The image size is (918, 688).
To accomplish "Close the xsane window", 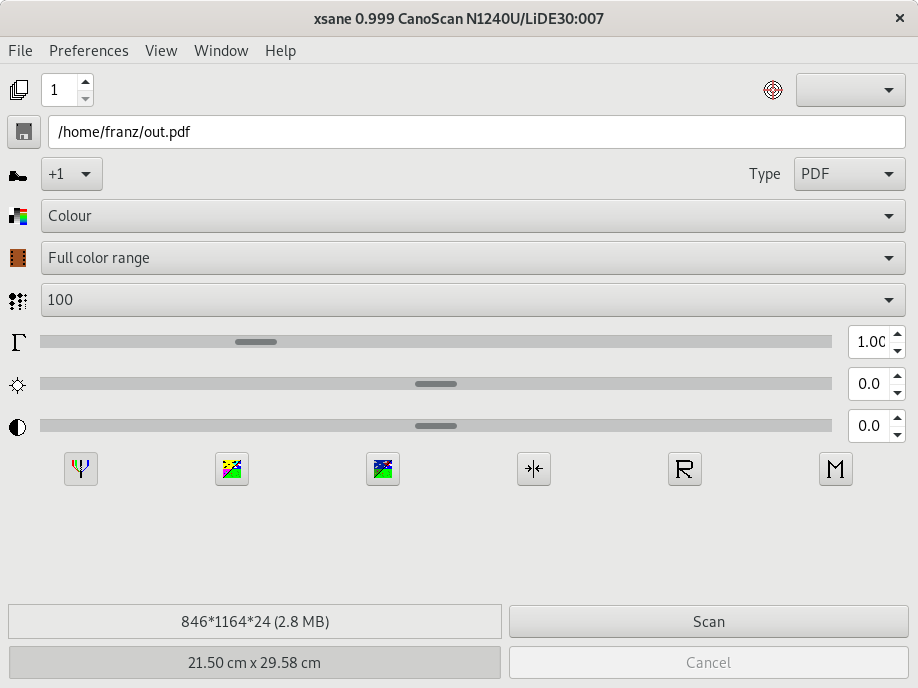I will pos(900,18).
